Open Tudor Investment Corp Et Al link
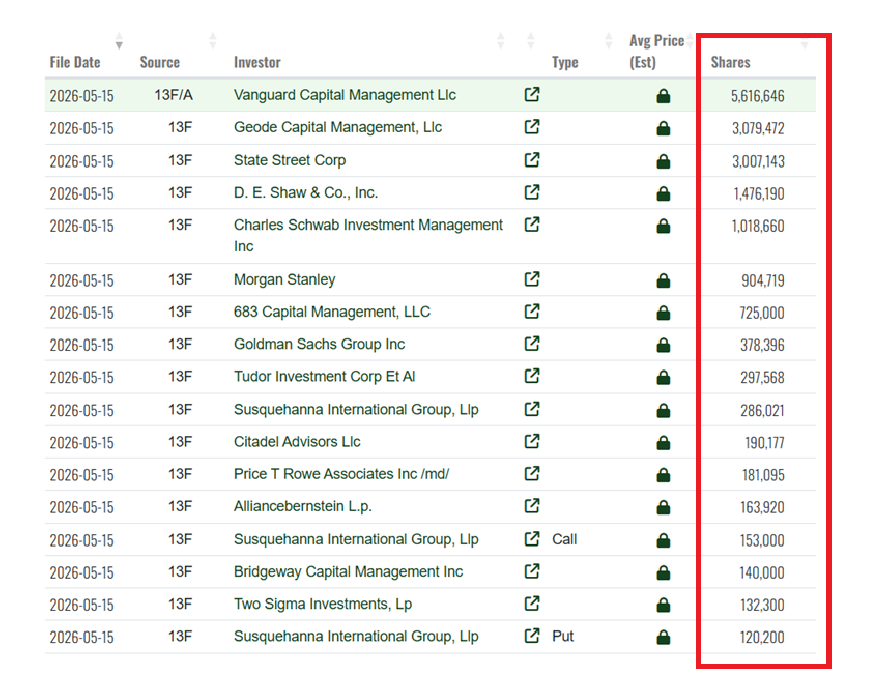Viewport: 870px width, 691px height. pos(324,376)
